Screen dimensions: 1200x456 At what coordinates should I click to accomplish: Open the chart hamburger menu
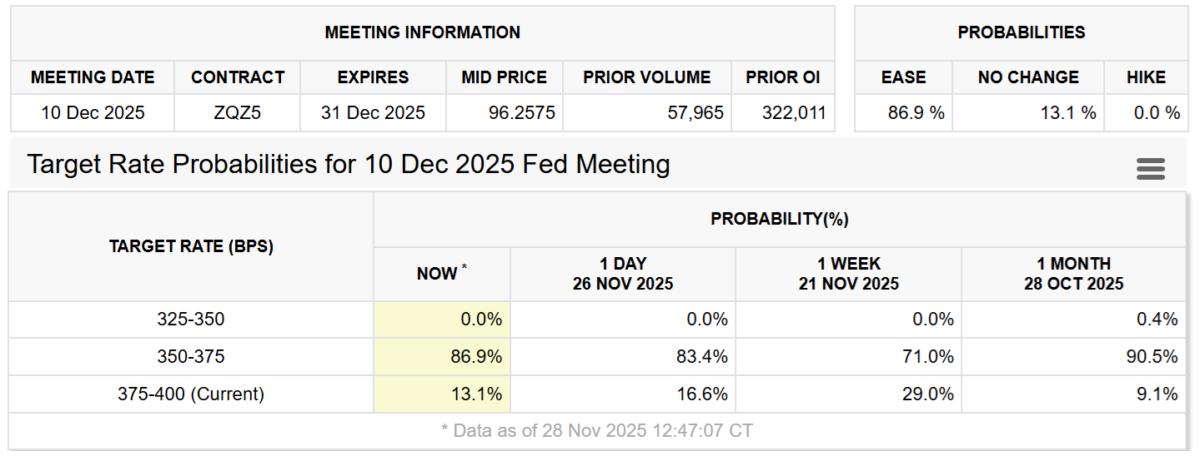(x=1151, y=169)
